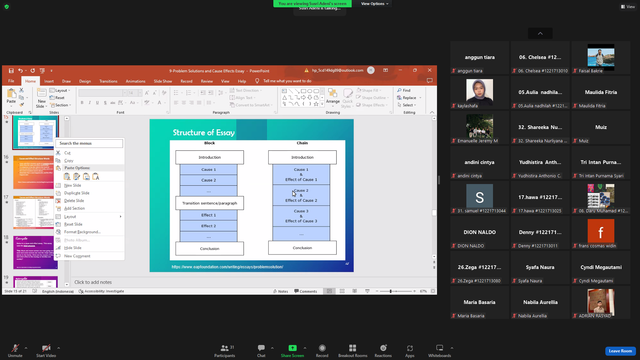Viewport: 640px width, 360px height.
Task: Open Layout dropdown in Slides group
Action: coord(60,90)
